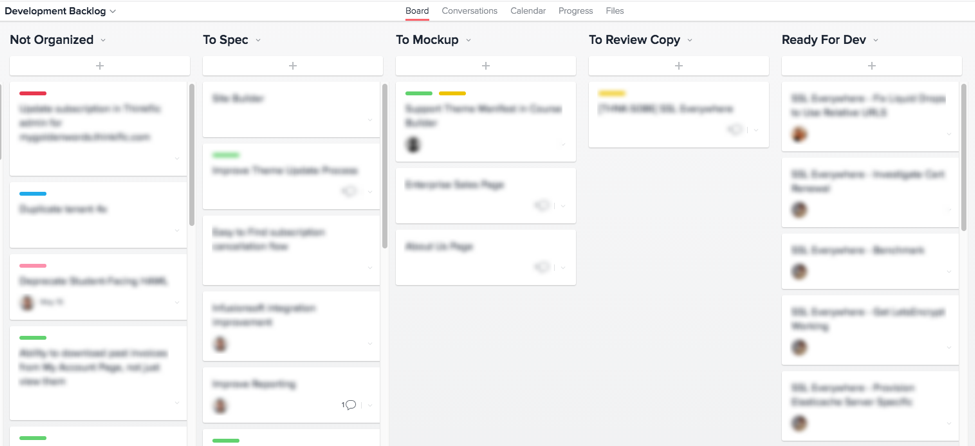Click the assignee avatar on Infusionsoft integration improvement
Screen dimensions: 975x446
[x=220, y=344]
